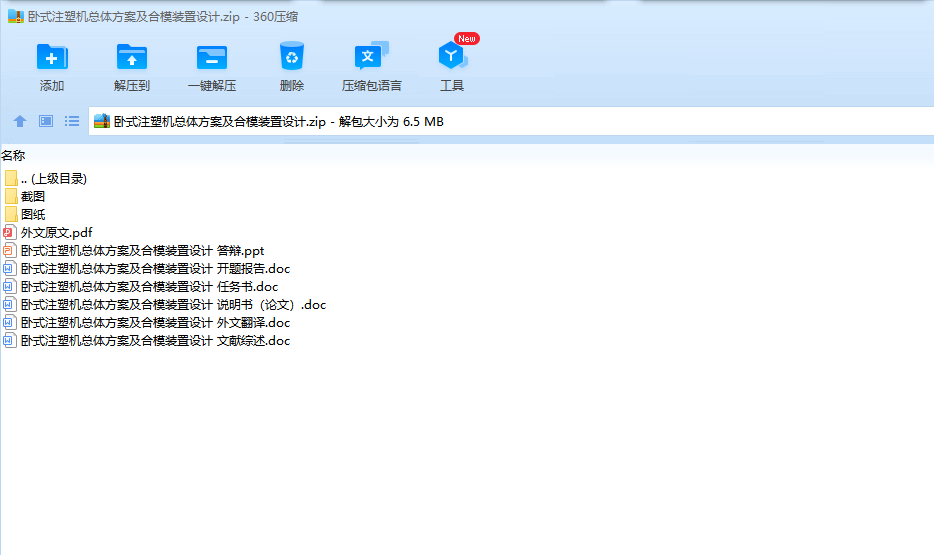The image size is (934, 555).
Task: Click the red New badge on 工具
Action: [466, 39]
